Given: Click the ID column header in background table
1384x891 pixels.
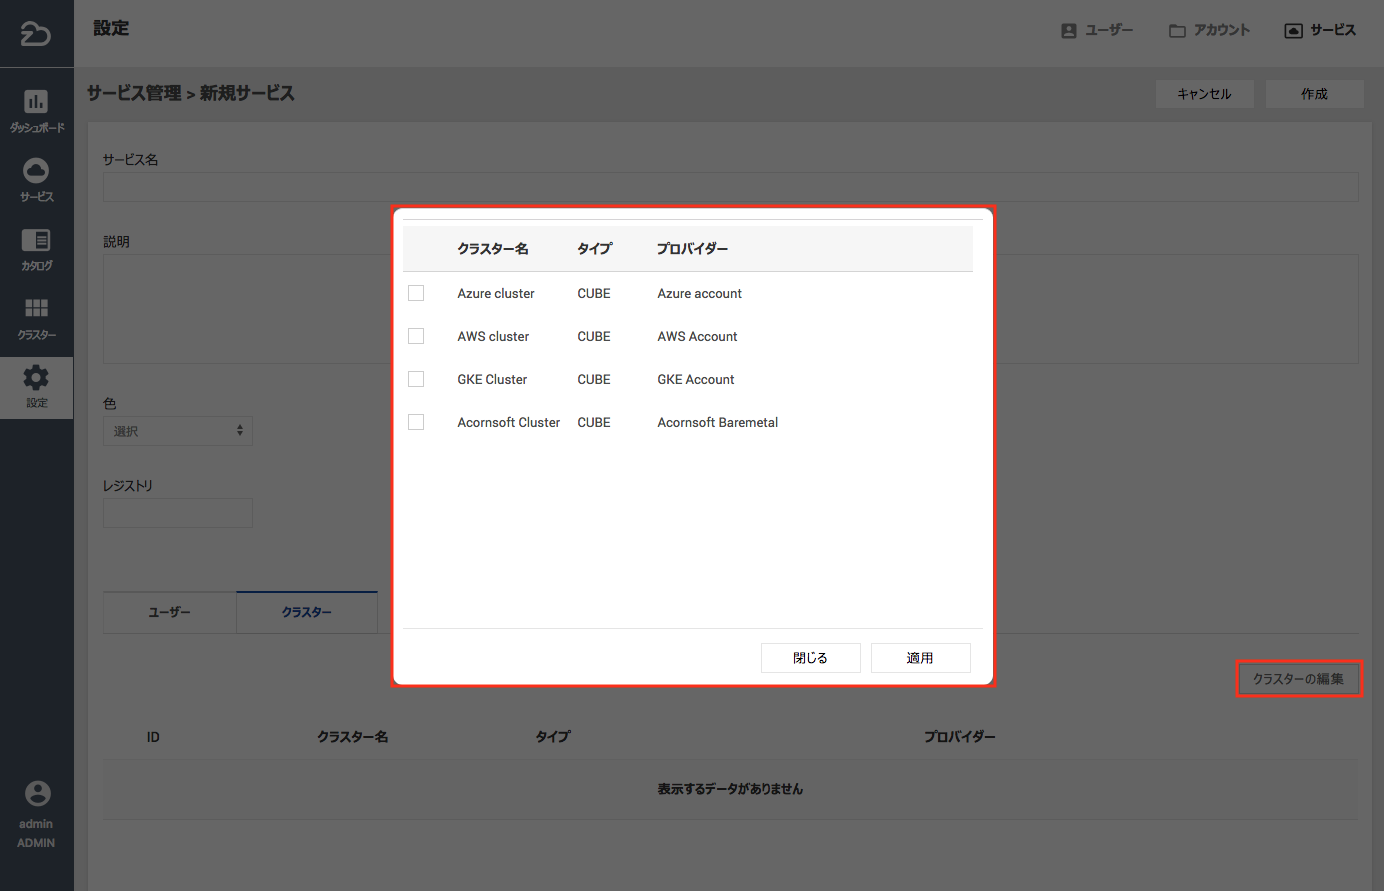Looking at the screenshot, I should click(x=153, y=737).
